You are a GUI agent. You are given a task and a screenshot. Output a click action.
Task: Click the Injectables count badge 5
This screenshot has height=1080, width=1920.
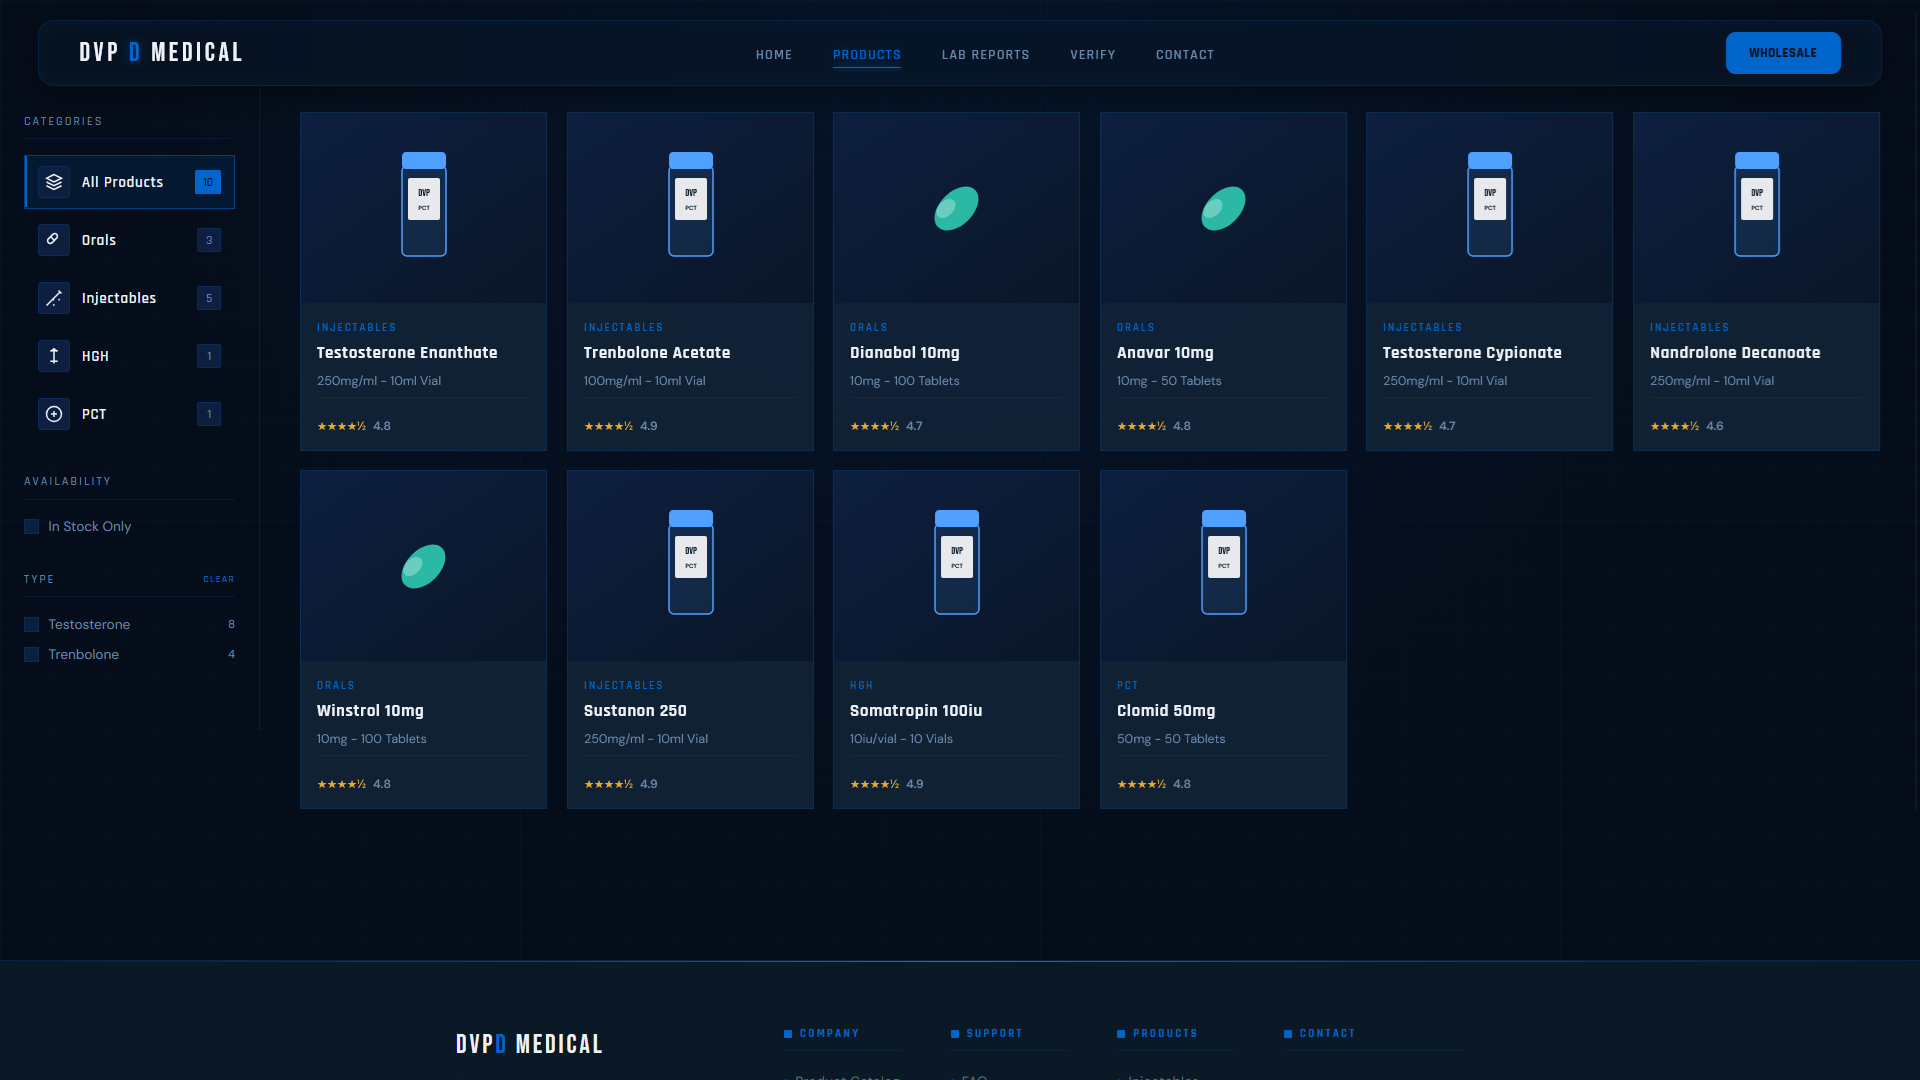[209, 298]
